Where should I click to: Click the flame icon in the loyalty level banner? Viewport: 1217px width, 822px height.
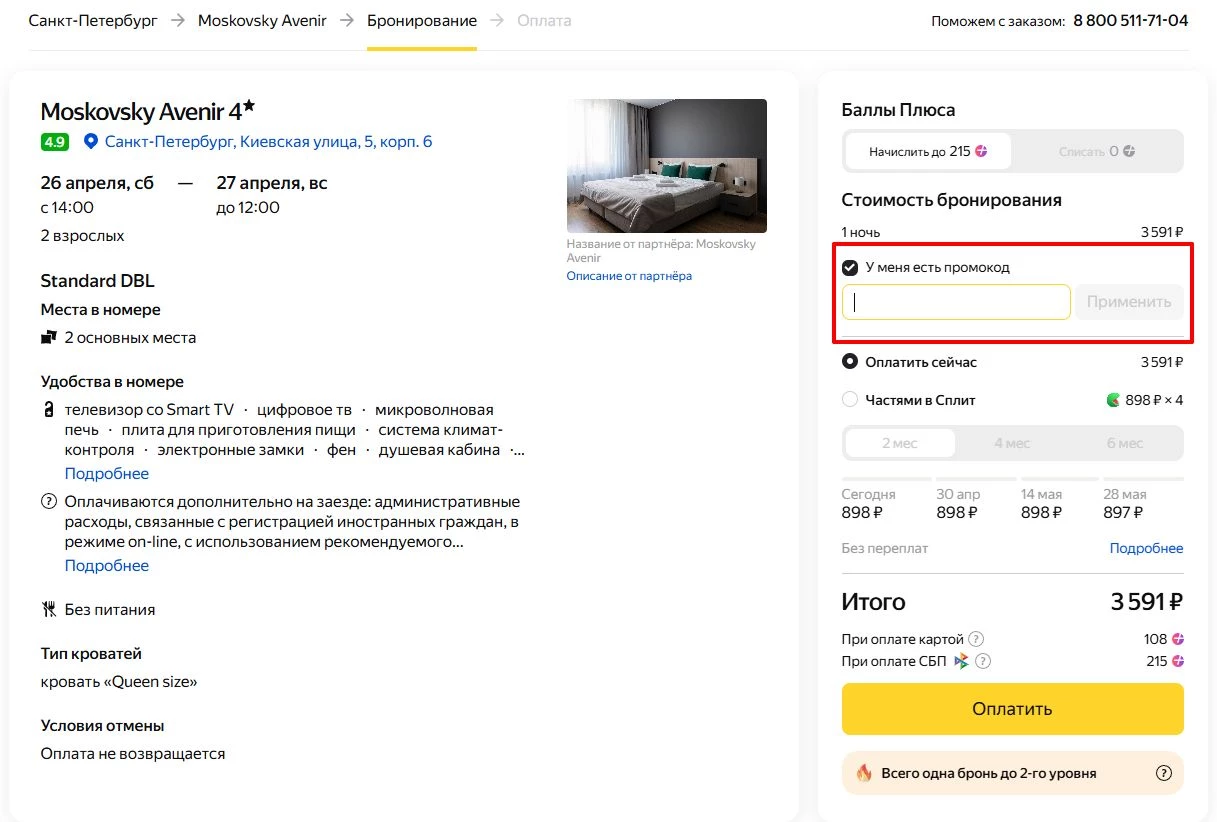[x=864, y=772]
